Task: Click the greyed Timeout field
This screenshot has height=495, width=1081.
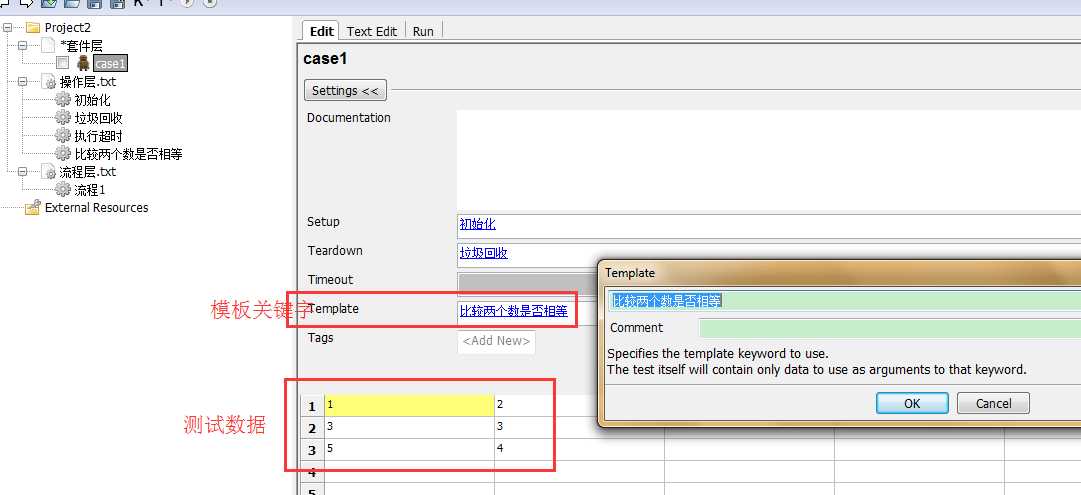Action: pos(528,283)
